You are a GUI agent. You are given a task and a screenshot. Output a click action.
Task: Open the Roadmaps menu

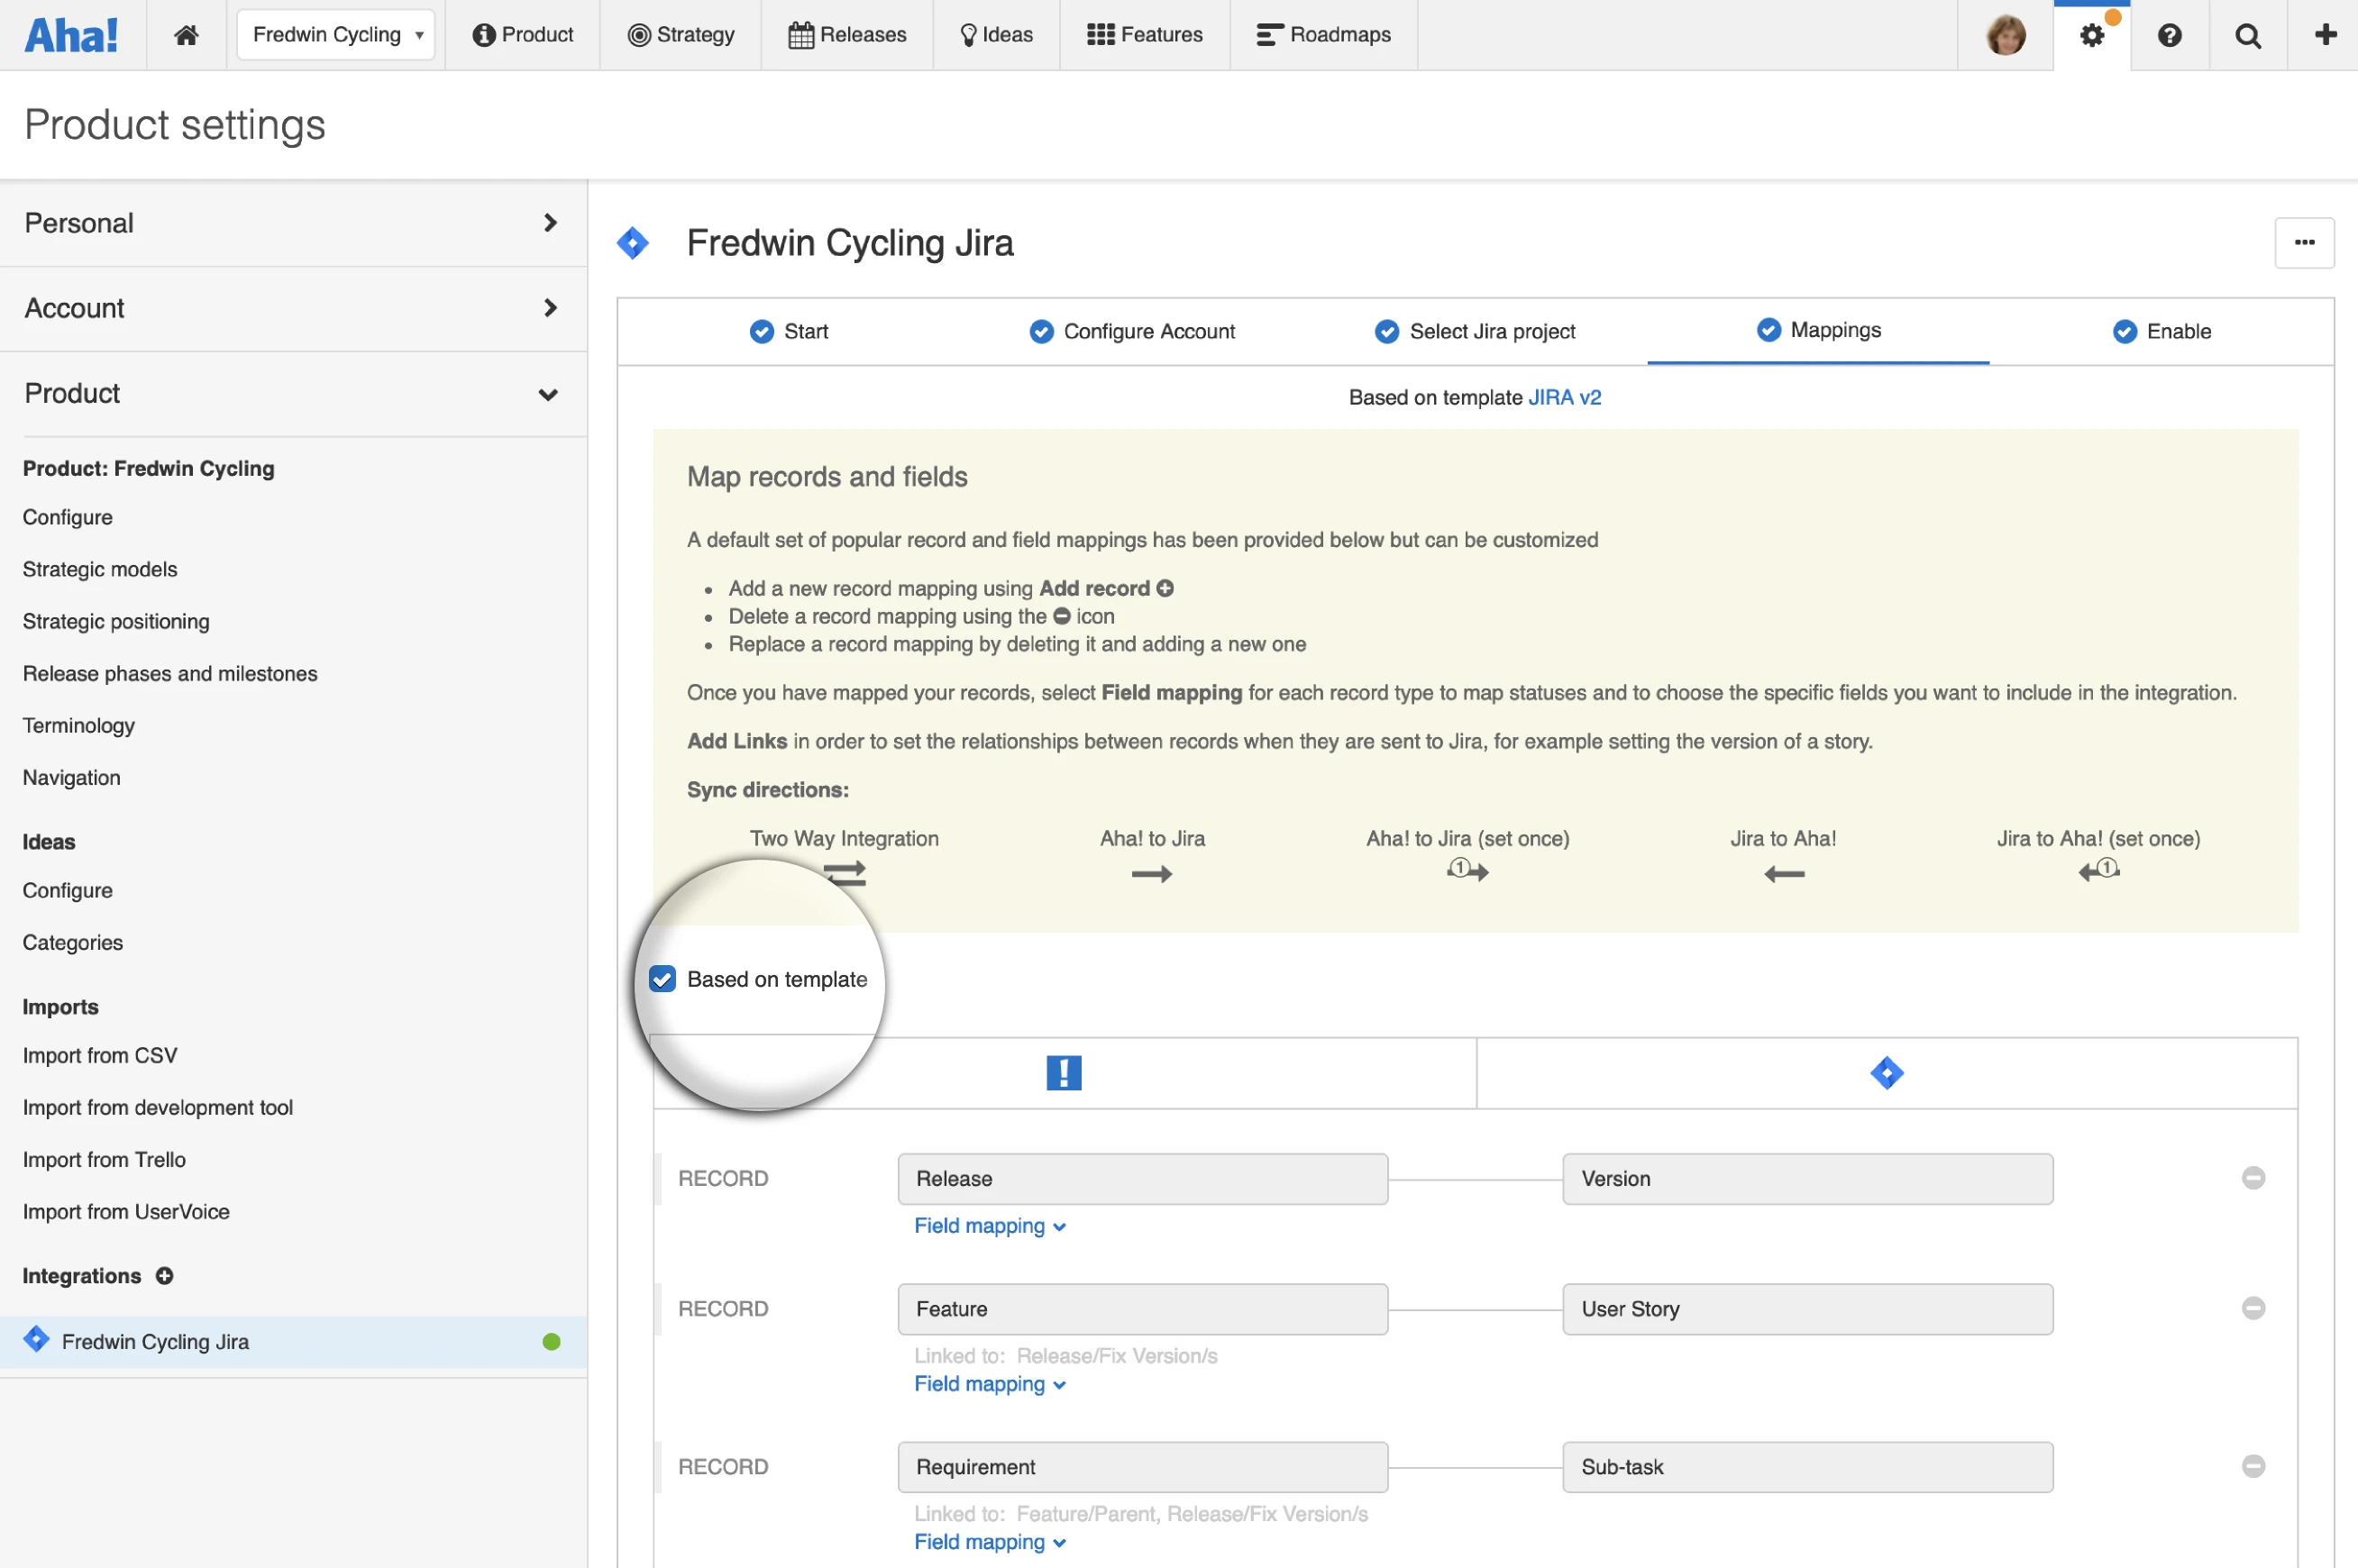[x=1323, y=35]
